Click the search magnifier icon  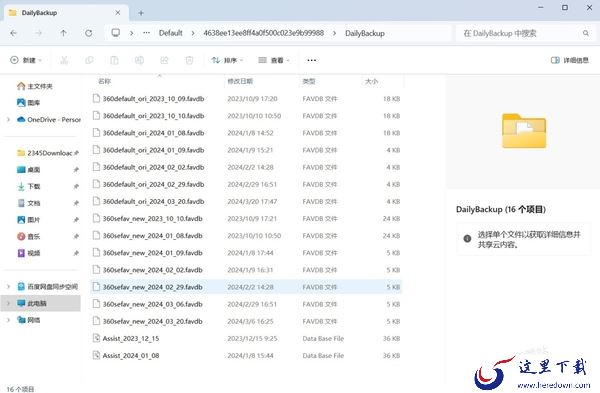[585, 33]
